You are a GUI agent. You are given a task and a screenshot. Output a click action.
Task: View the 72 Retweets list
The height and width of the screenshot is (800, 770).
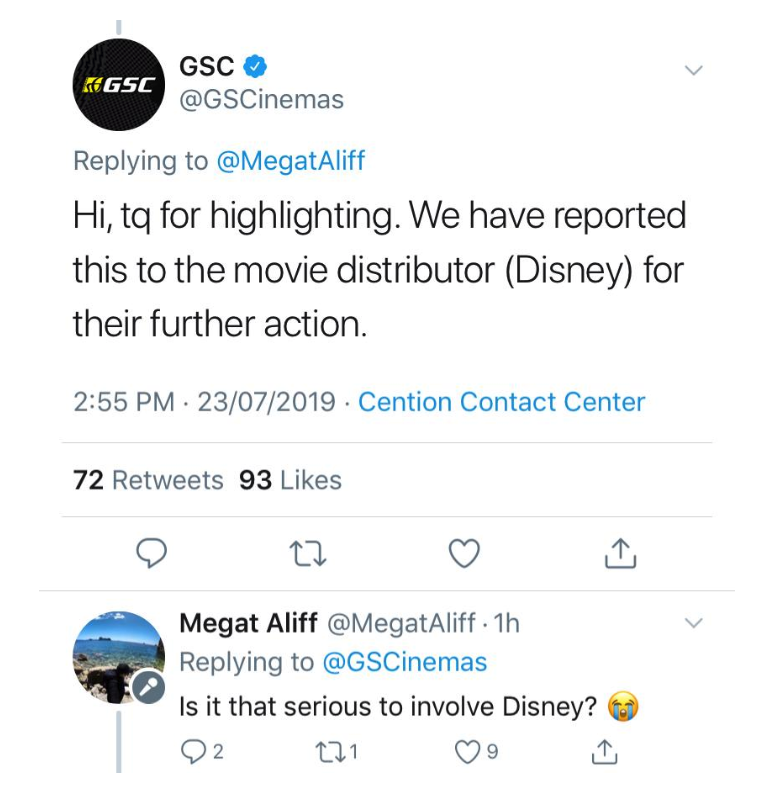[x=148, y=480]
